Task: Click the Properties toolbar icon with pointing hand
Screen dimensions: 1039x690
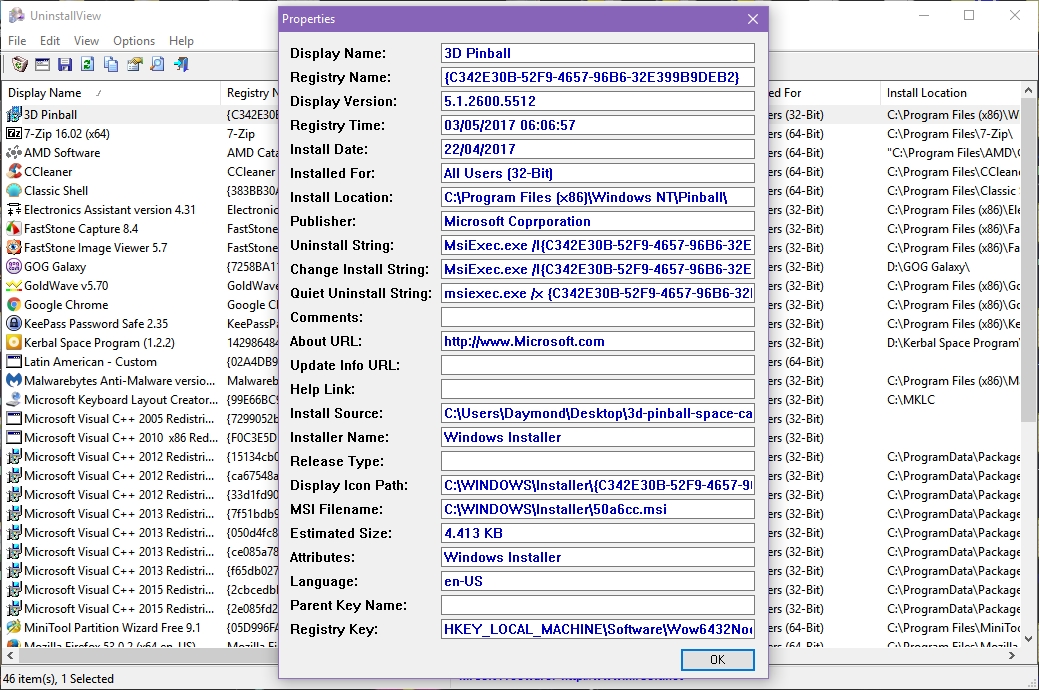Action: tap(135, 64)
